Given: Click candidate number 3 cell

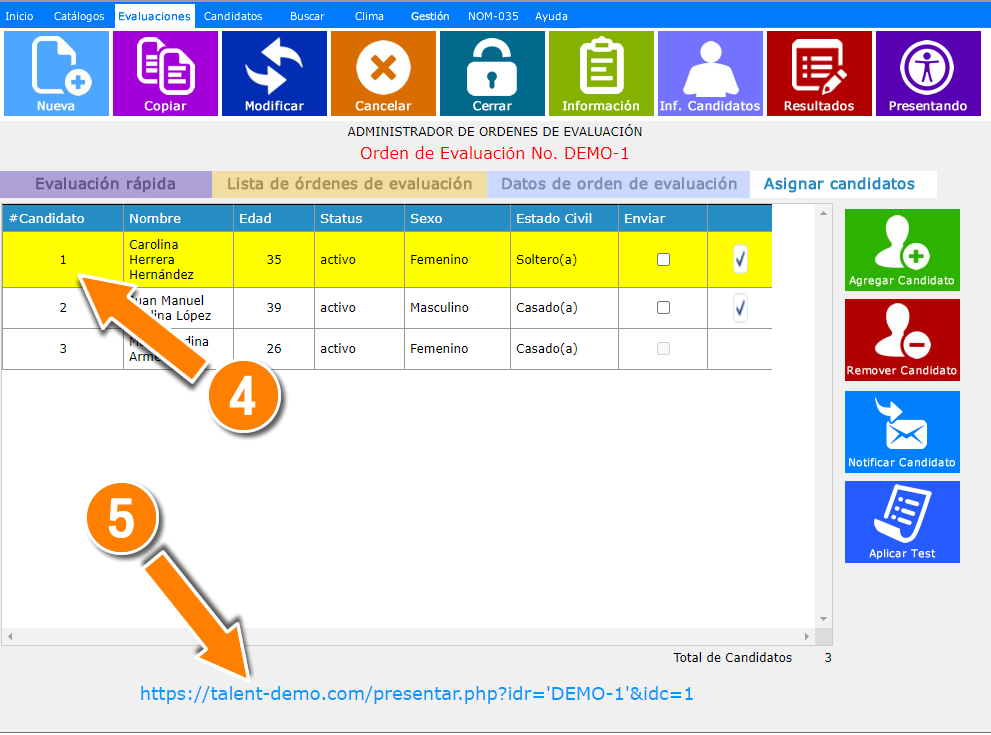Looking at the screenshot, I should click(63, 349).
